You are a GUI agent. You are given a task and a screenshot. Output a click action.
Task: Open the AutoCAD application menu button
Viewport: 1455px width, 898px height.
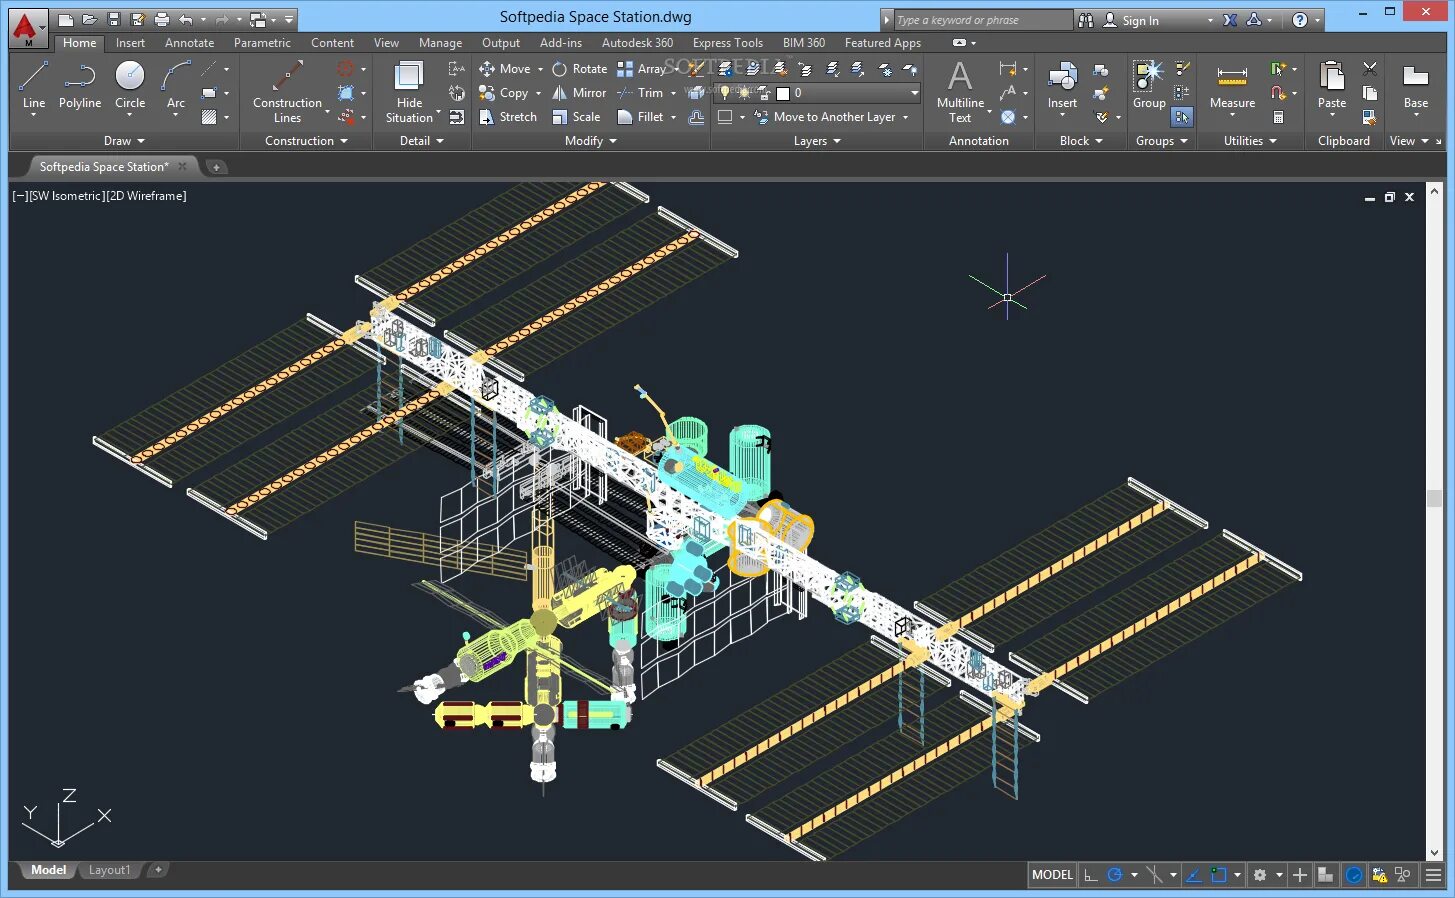pyautogui.click(x=27, y=28)
